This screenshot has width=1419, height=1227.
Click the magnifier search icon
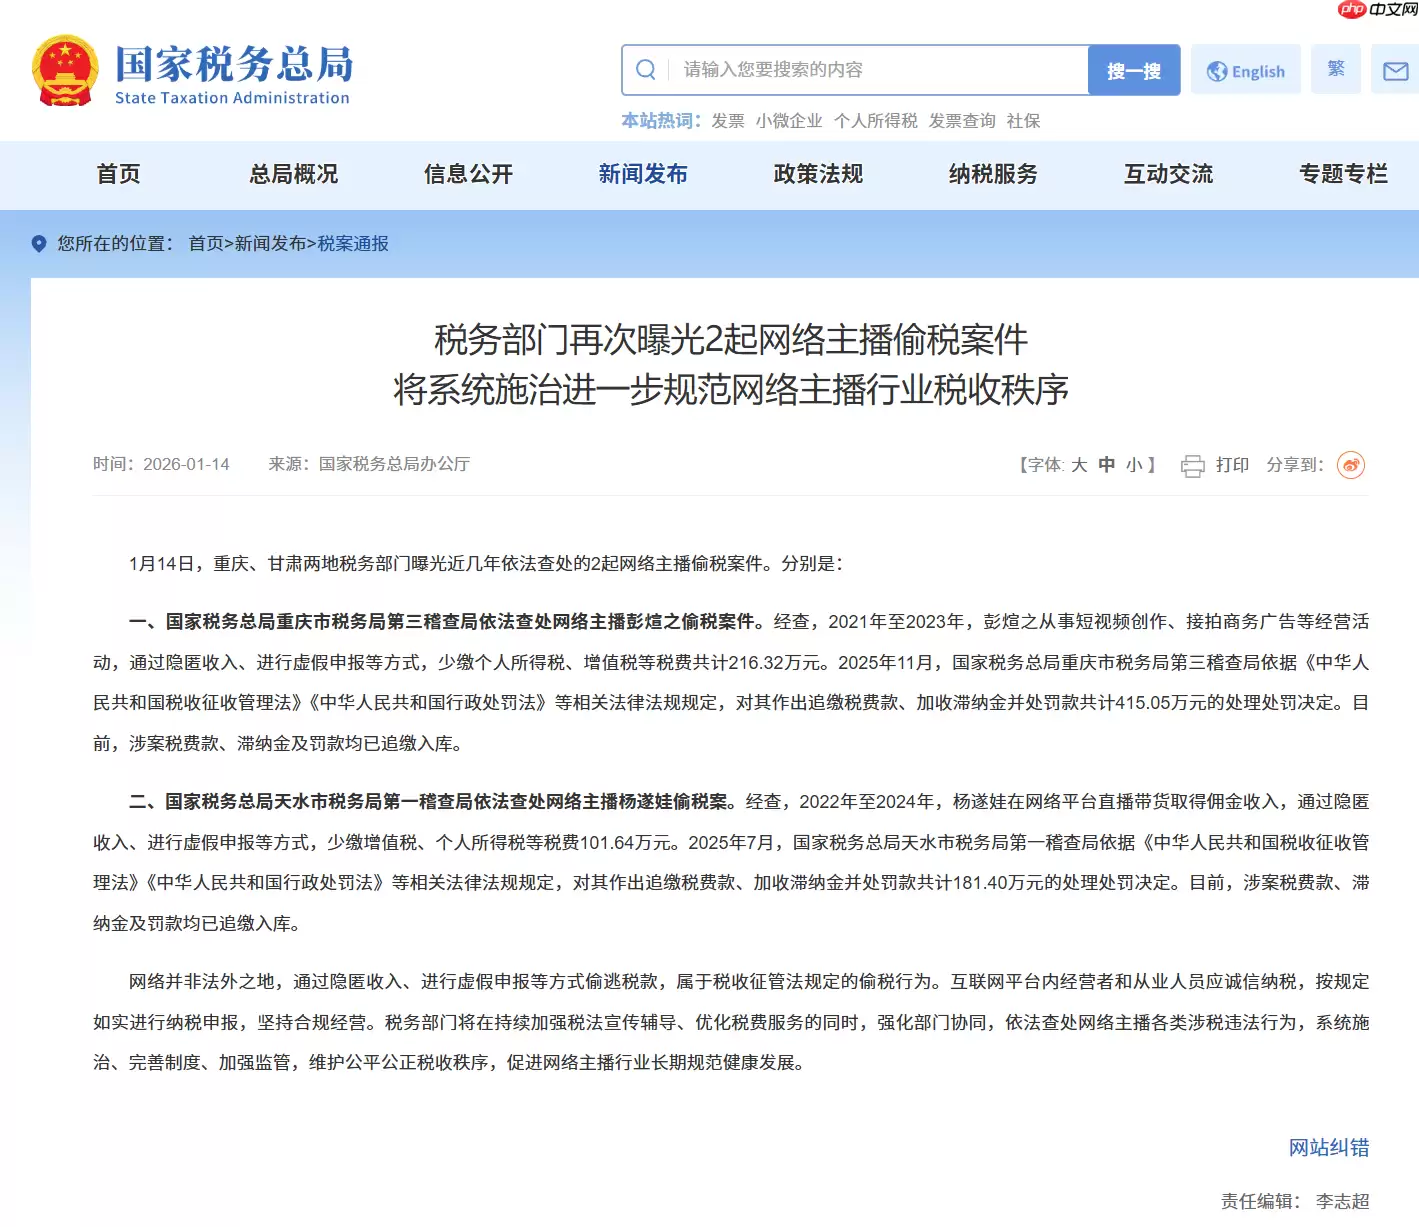pyautogui.click(x=645, y=69)
